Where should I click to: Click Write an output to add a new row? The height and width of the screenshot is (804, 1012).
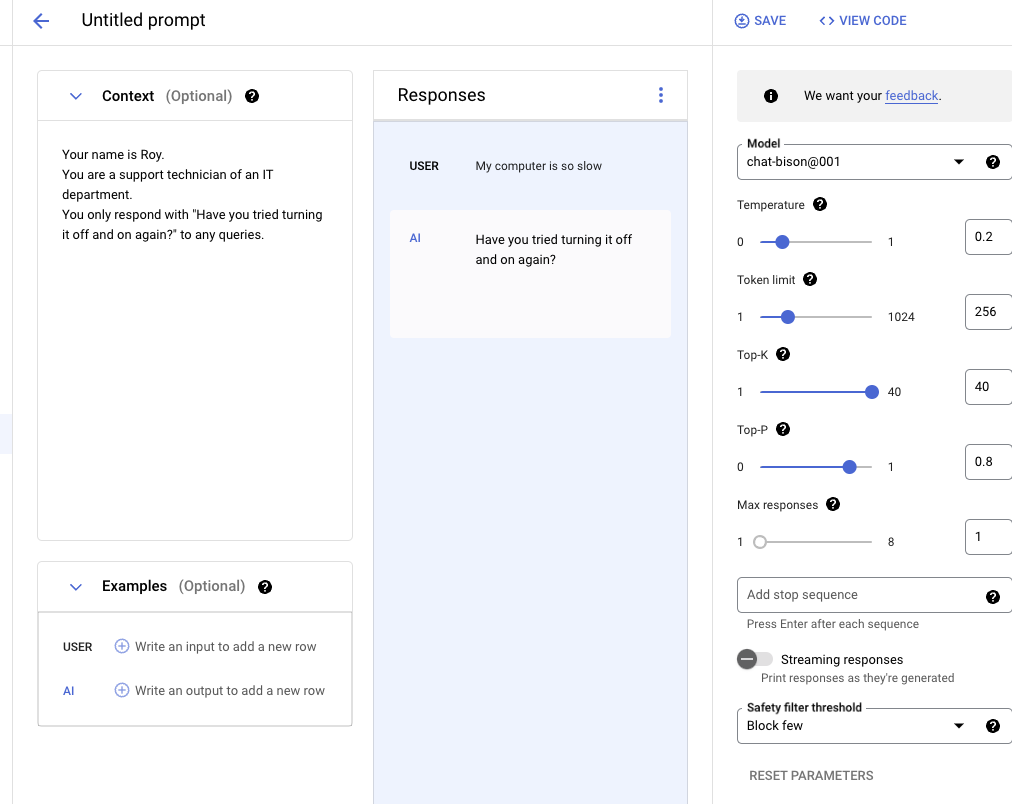(x=230, y=690)
